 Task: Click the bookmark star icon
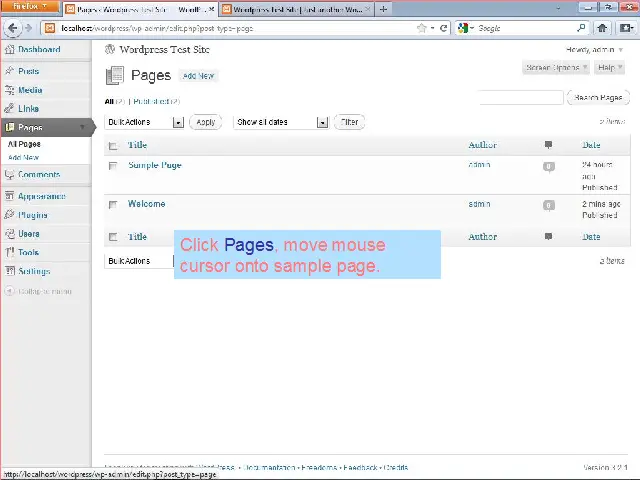click(422, 28)
